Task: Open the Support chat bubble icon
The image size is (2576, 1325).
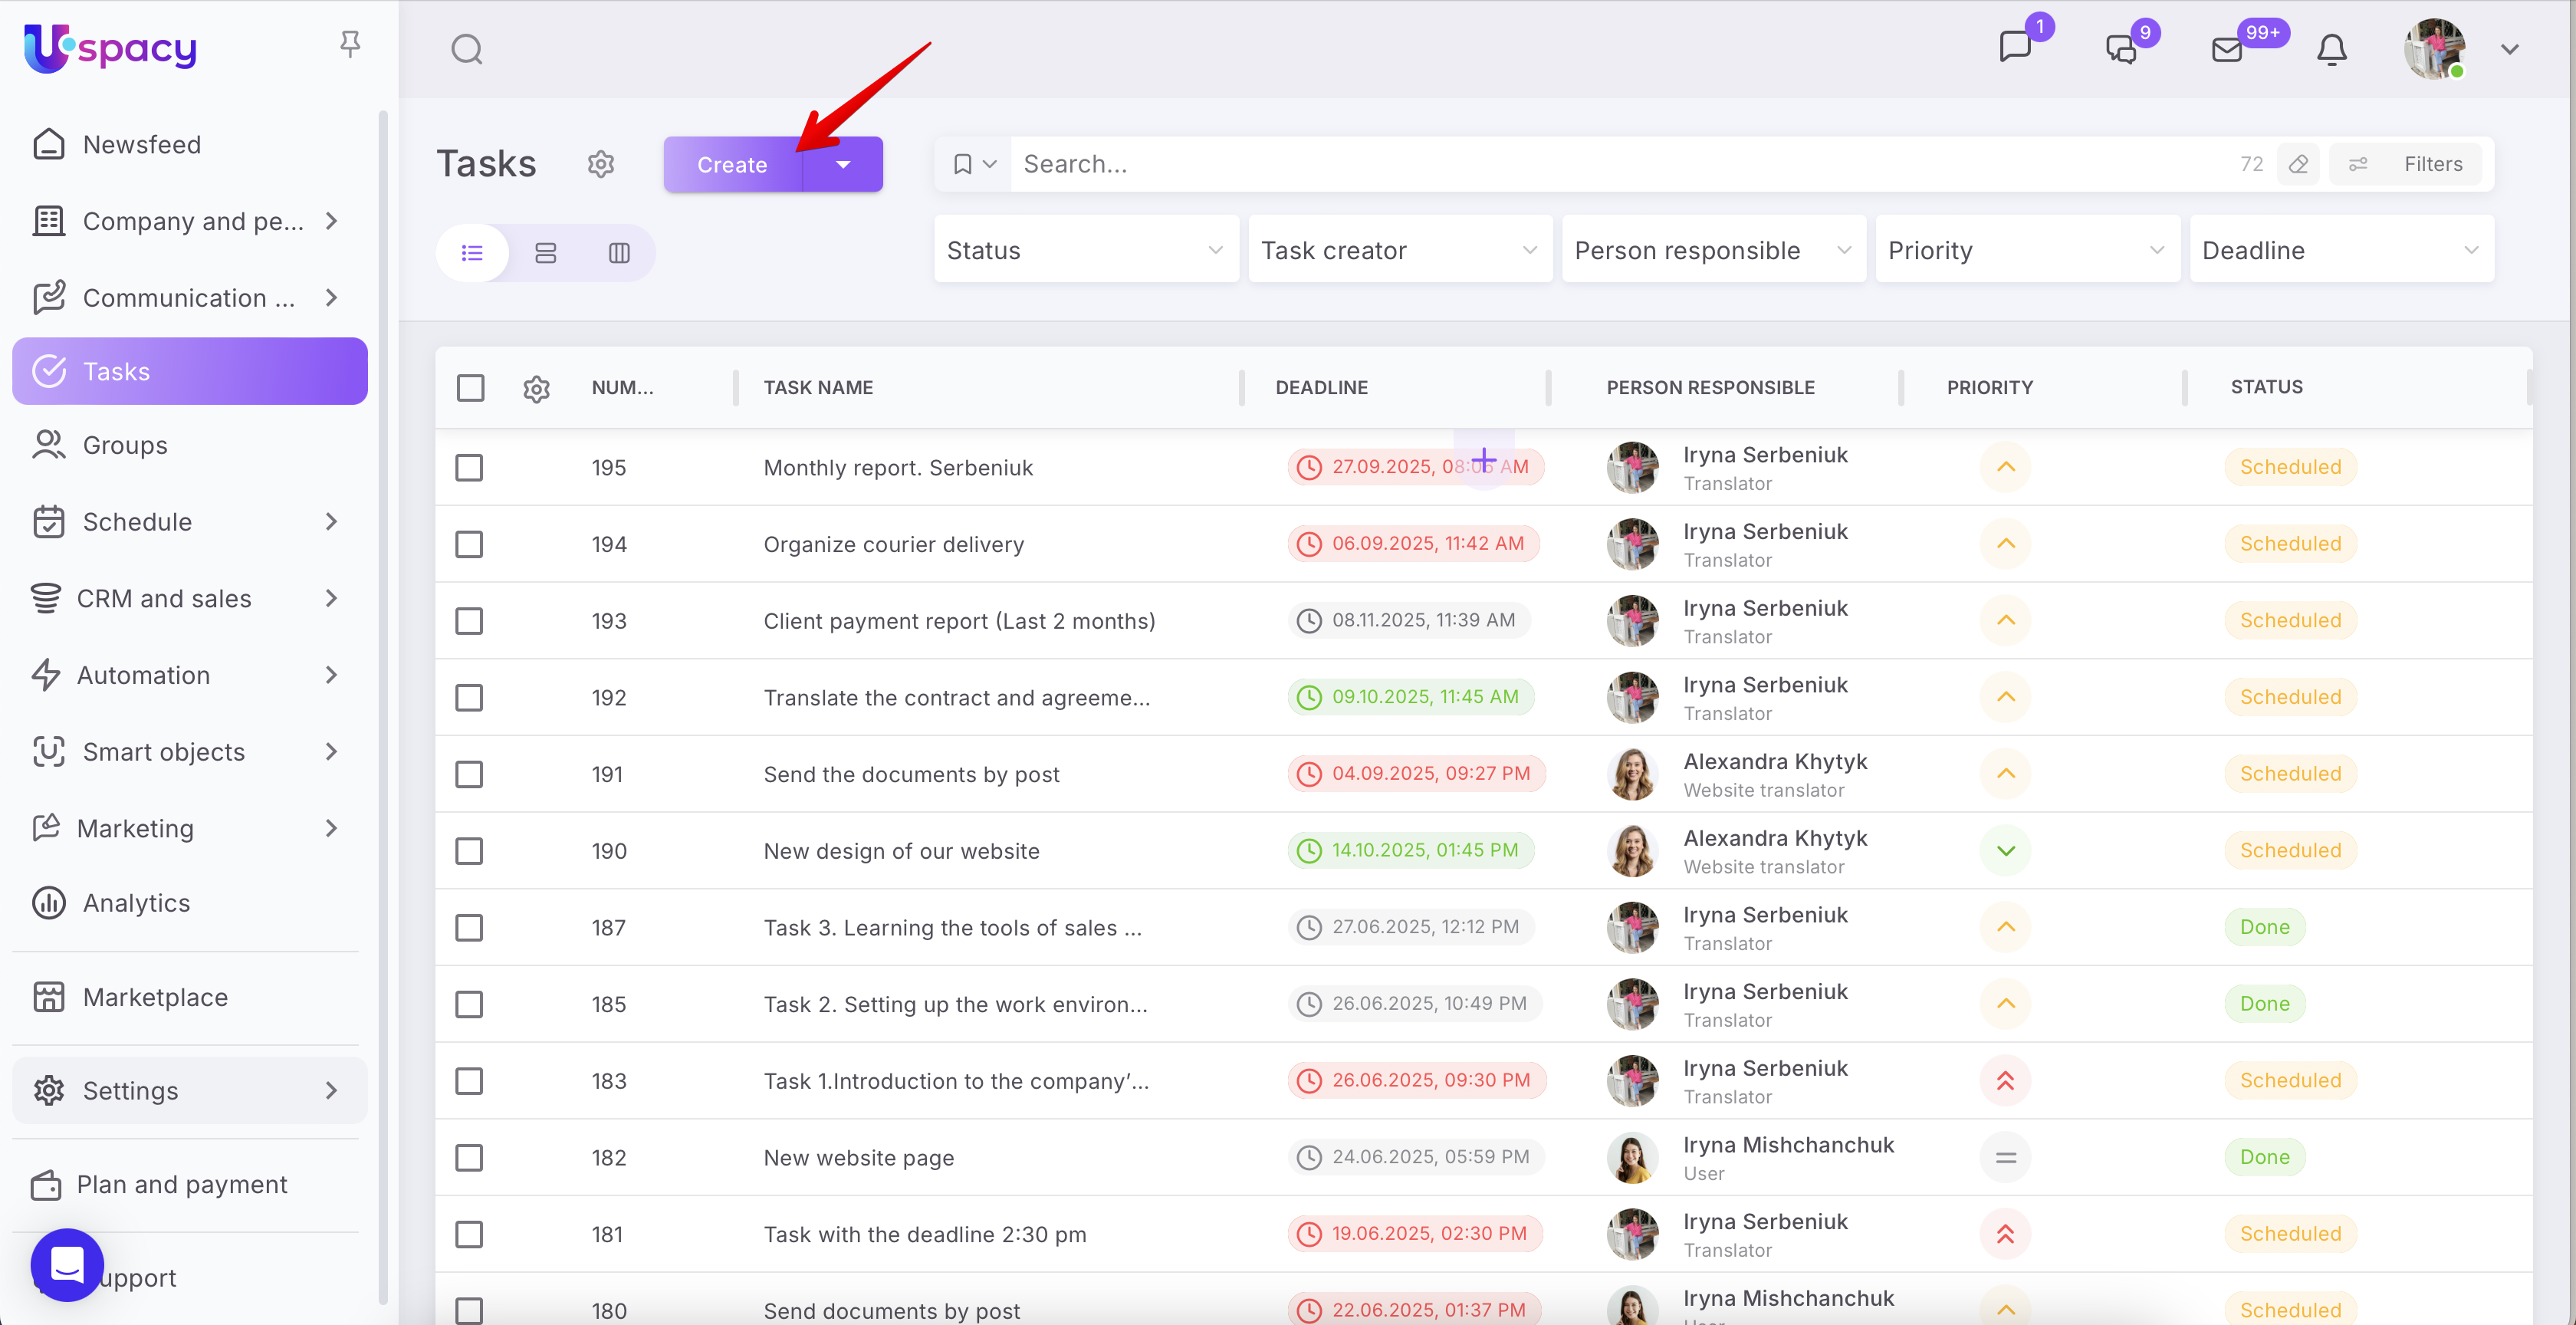Action: tap(67, 1264)
